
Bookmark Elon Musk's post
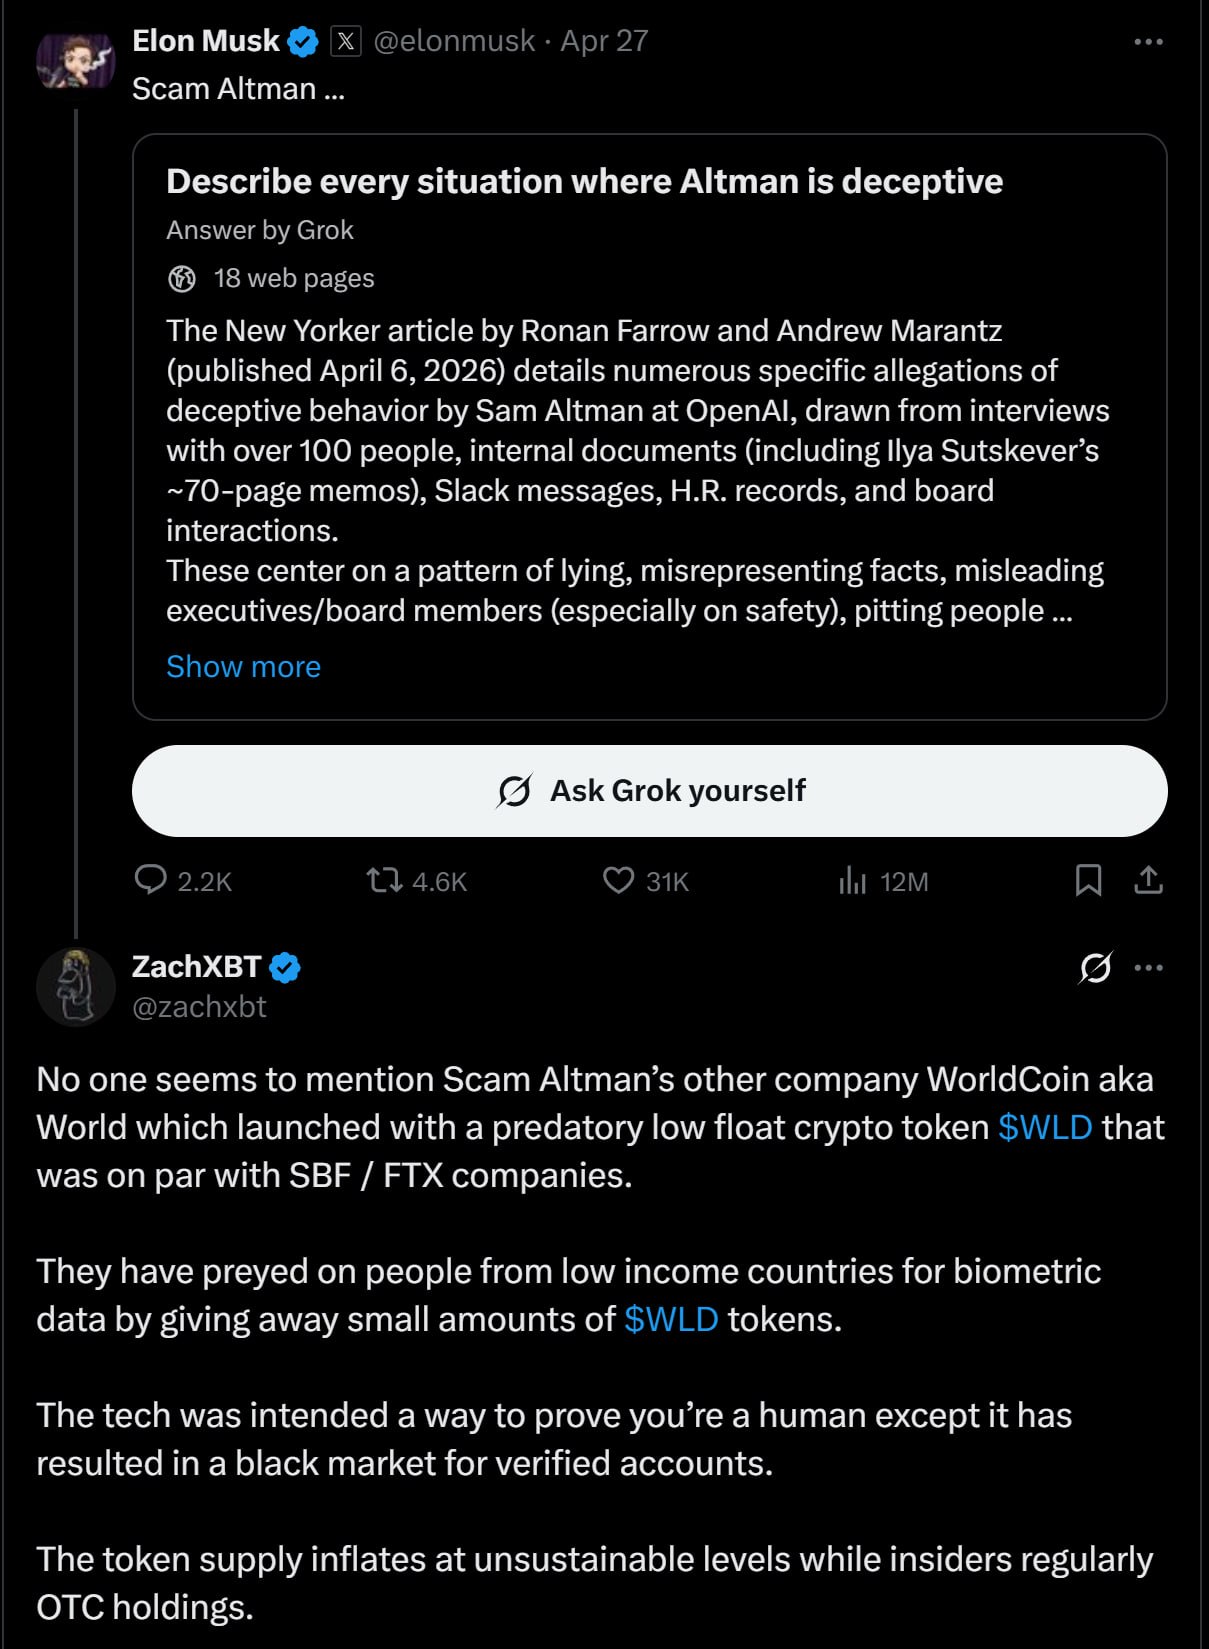click(x=1088, y=881)
